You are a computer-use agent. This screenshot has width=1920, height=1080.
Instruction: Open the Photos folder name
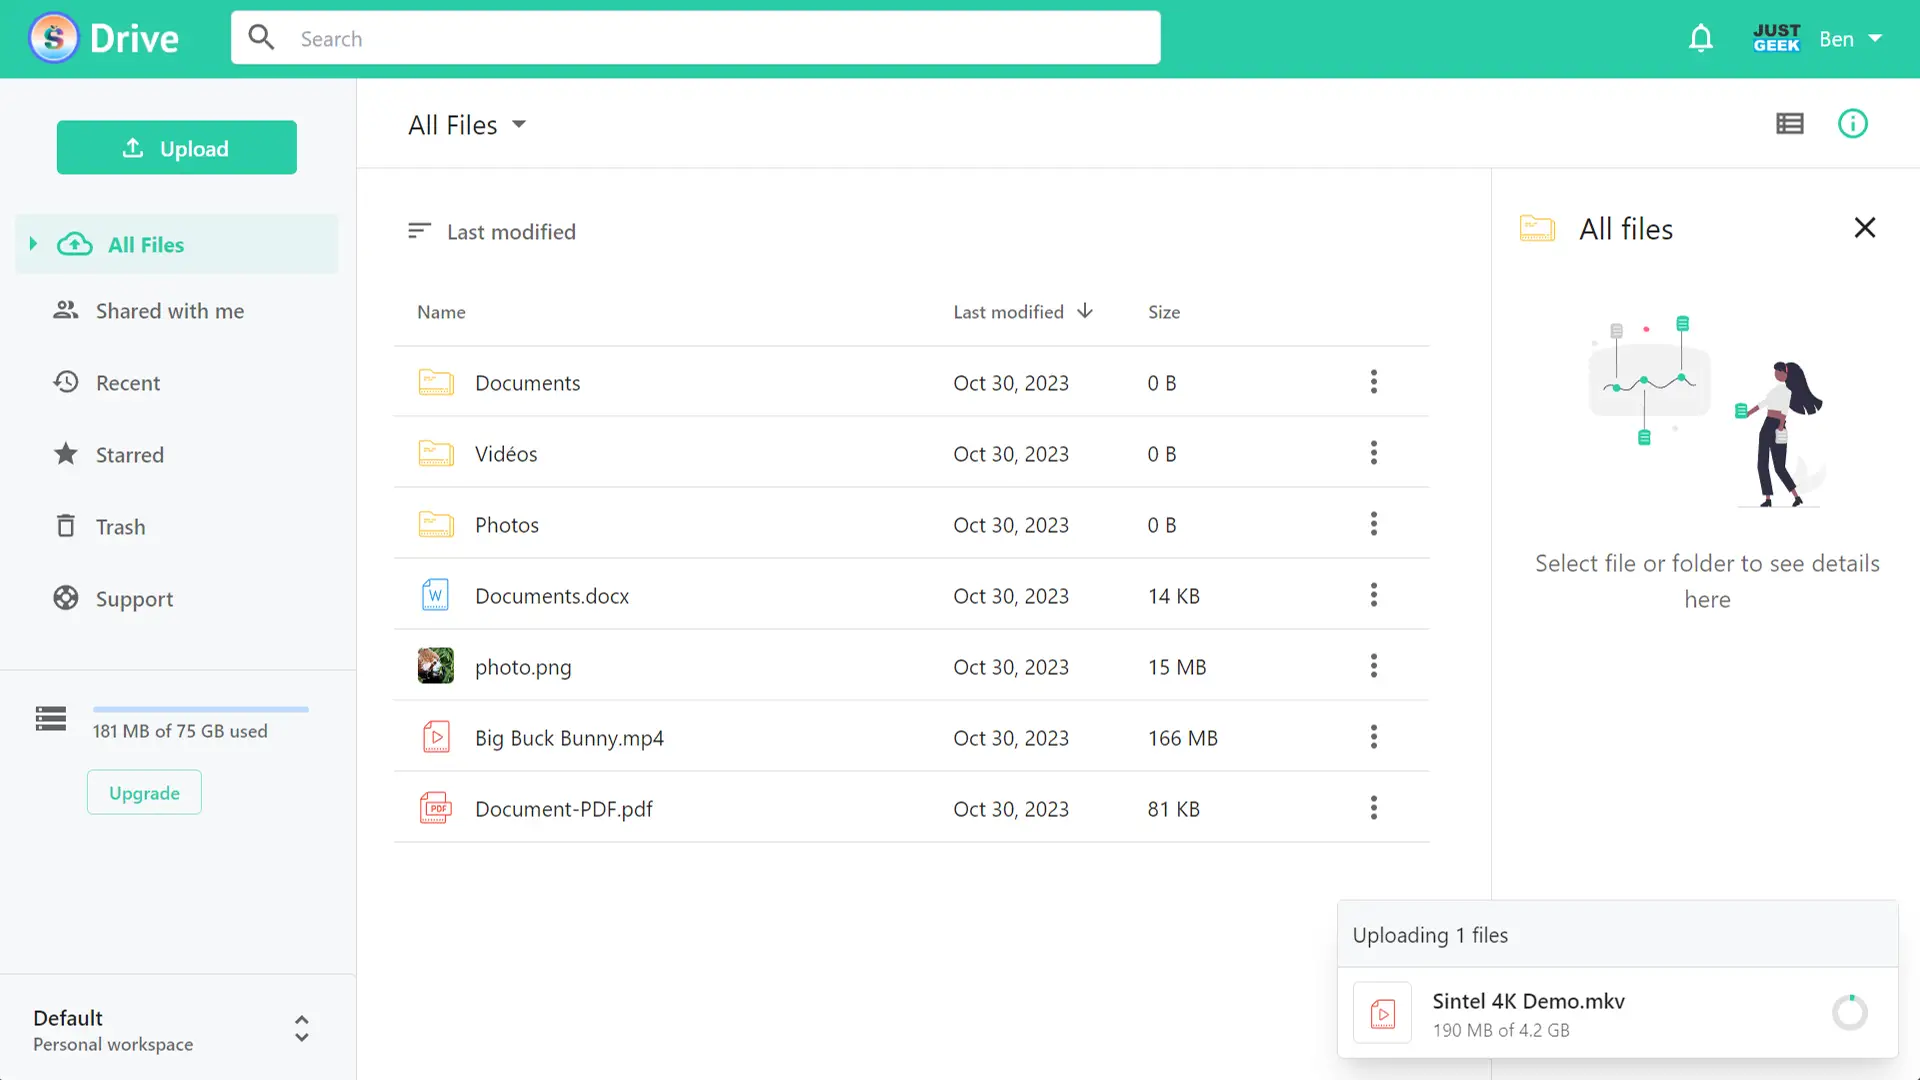tap(507, 525)
